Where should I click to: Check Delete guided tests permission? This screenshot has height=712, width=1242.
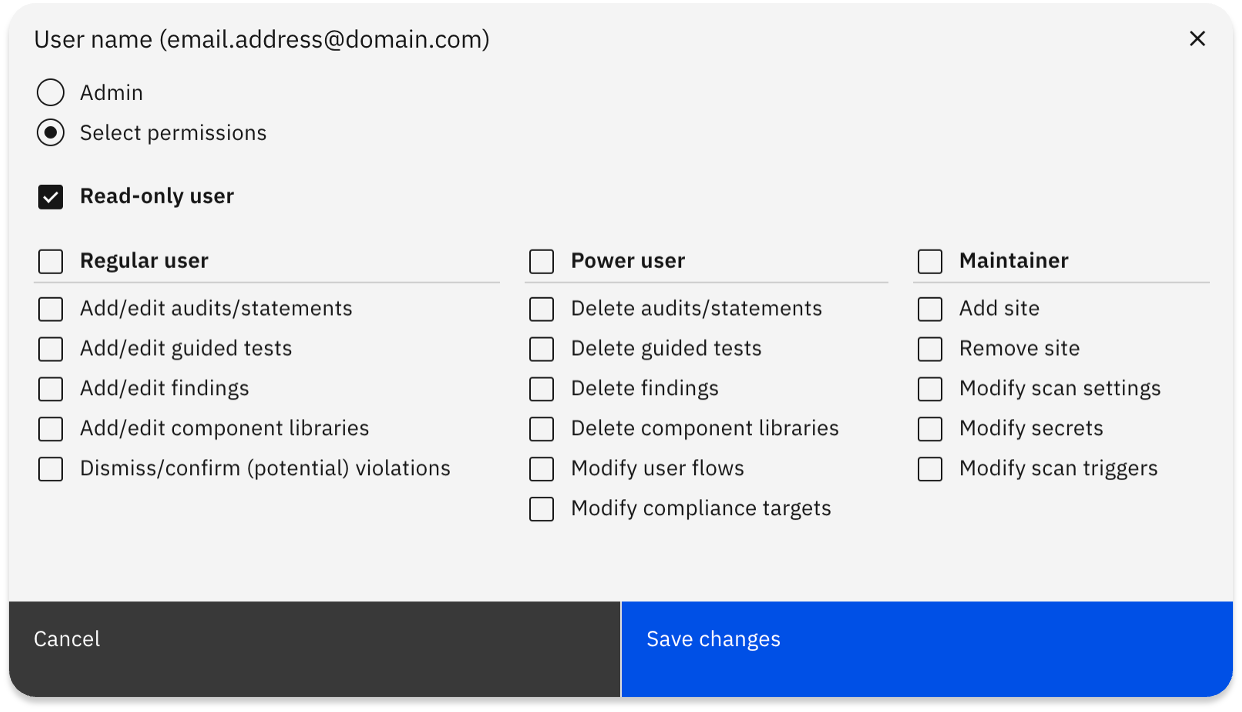541,349
